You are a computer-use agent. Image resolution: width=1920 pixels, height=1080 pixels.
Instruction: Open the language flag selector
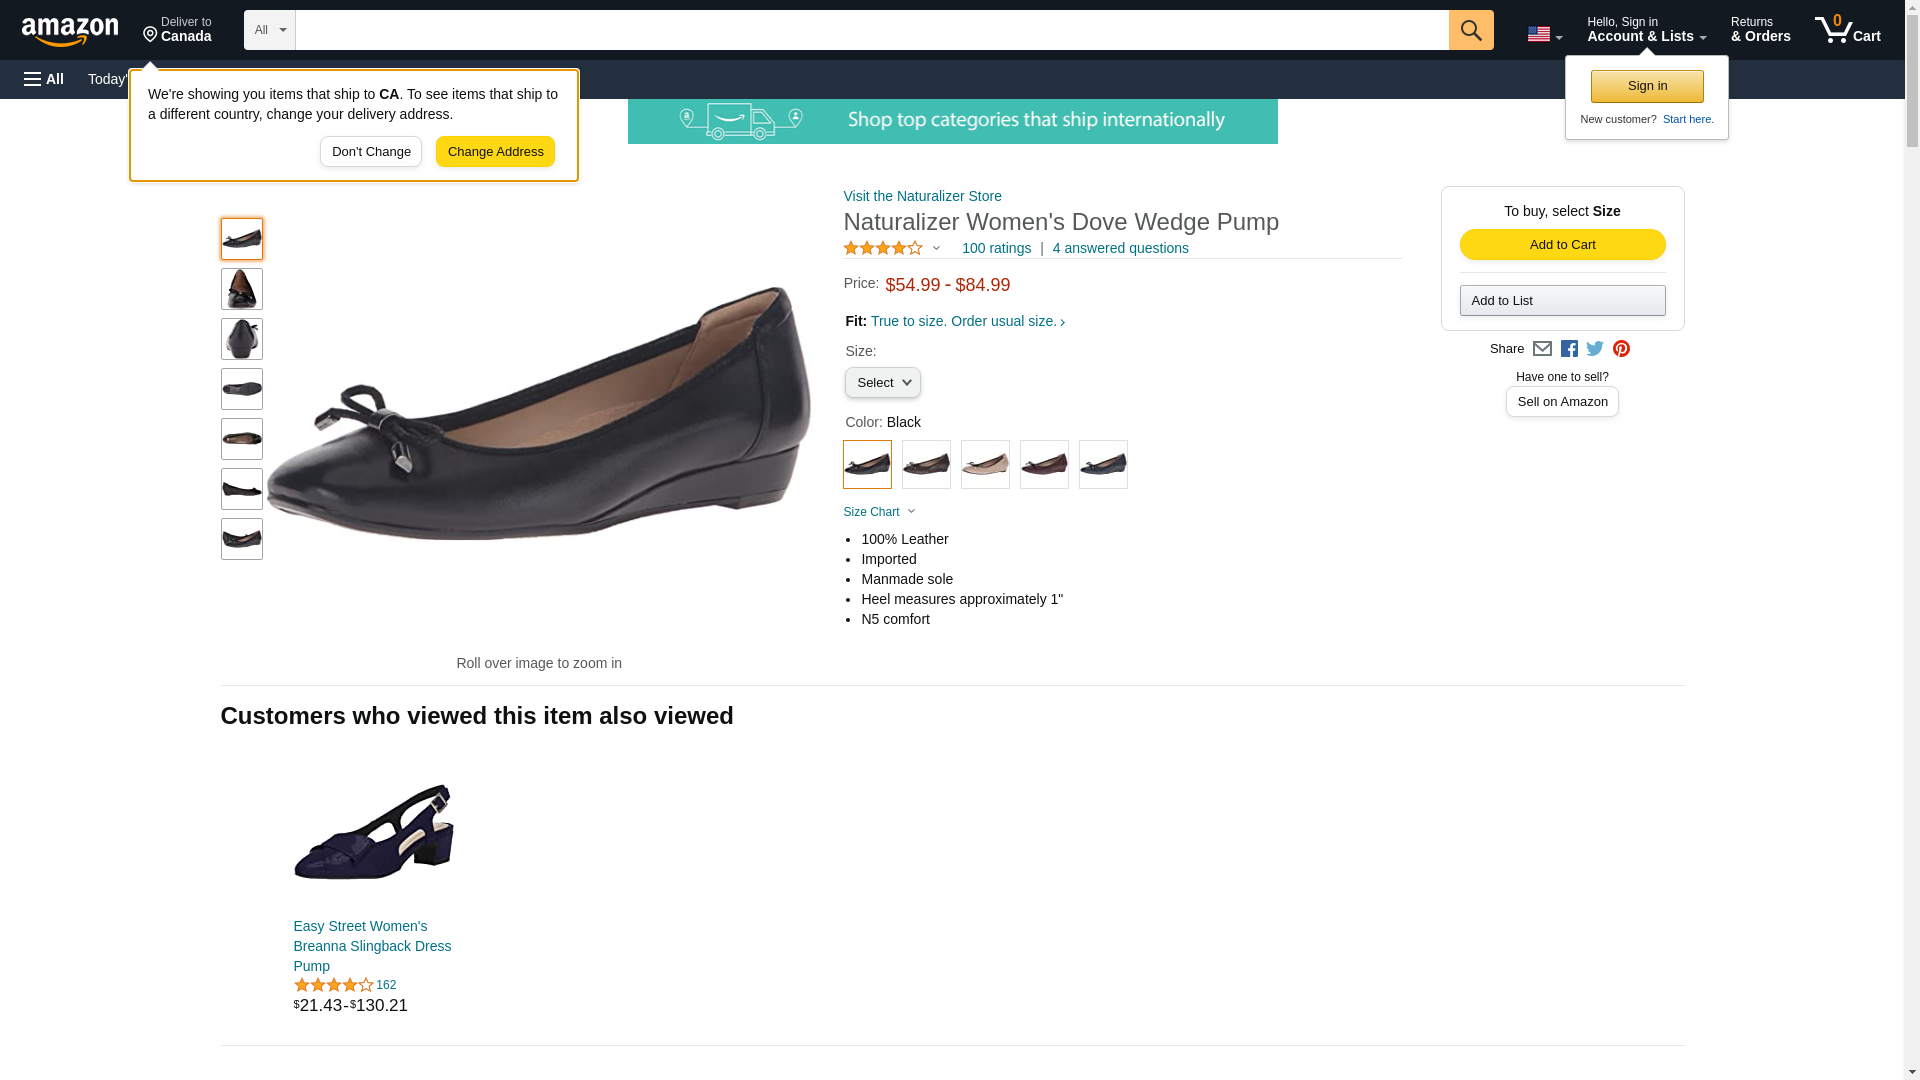click(1544, 34)
